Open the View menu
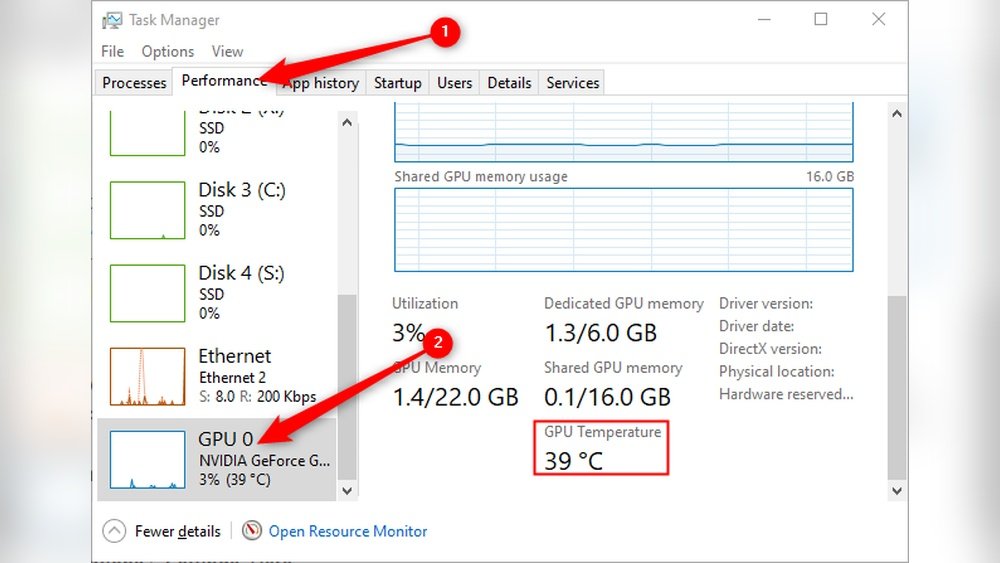1000x563 pixels. [x=227, y=51]
